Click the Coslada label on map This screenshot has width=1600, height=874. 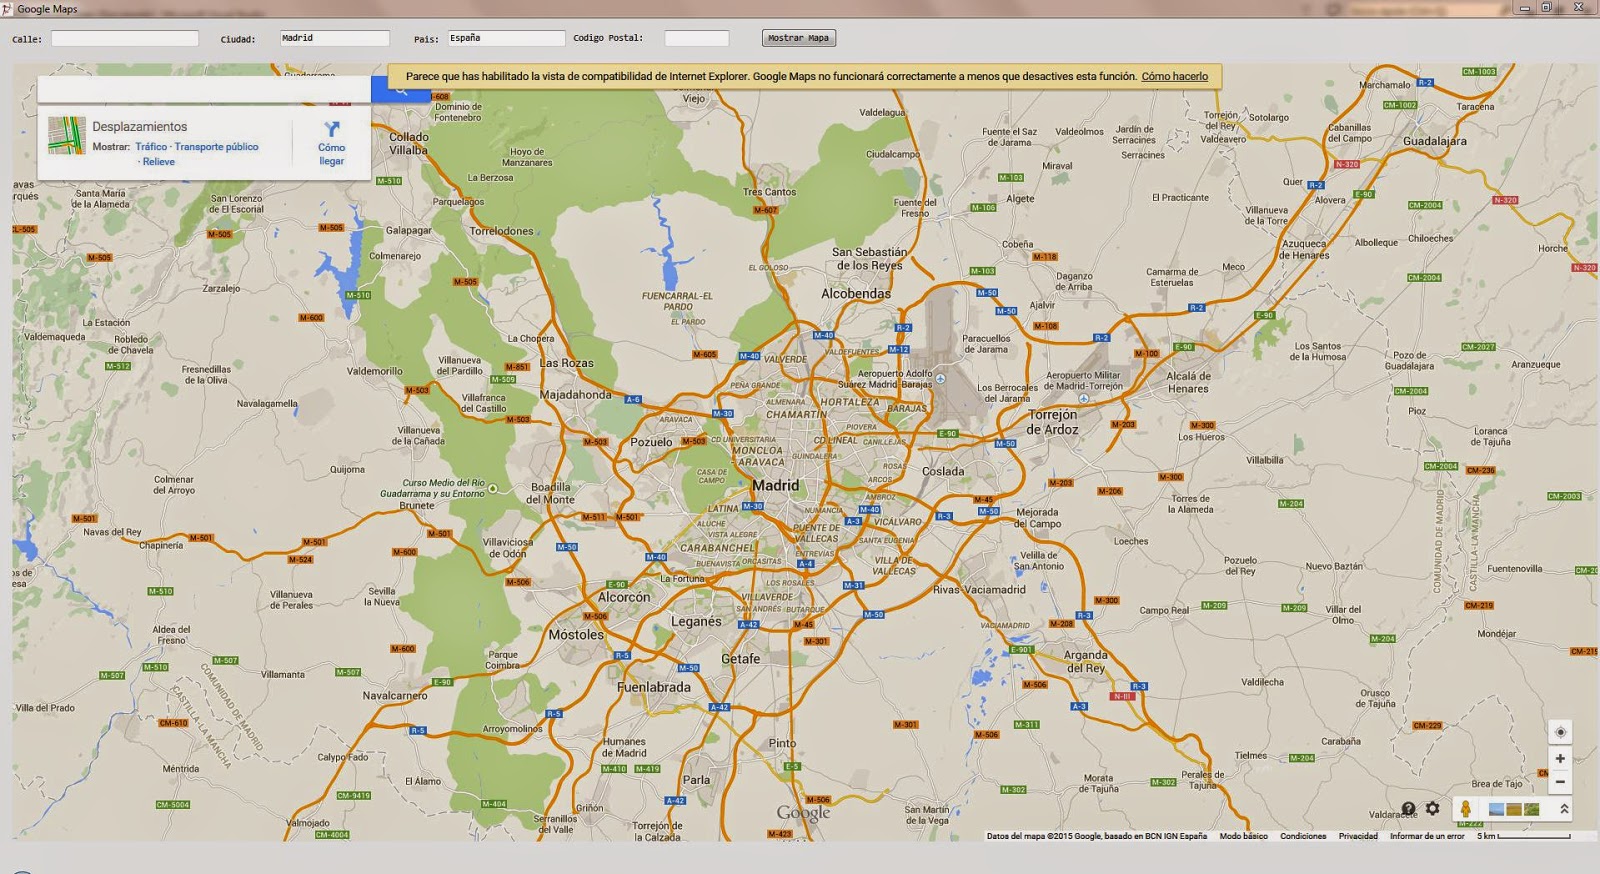(943, 471)
